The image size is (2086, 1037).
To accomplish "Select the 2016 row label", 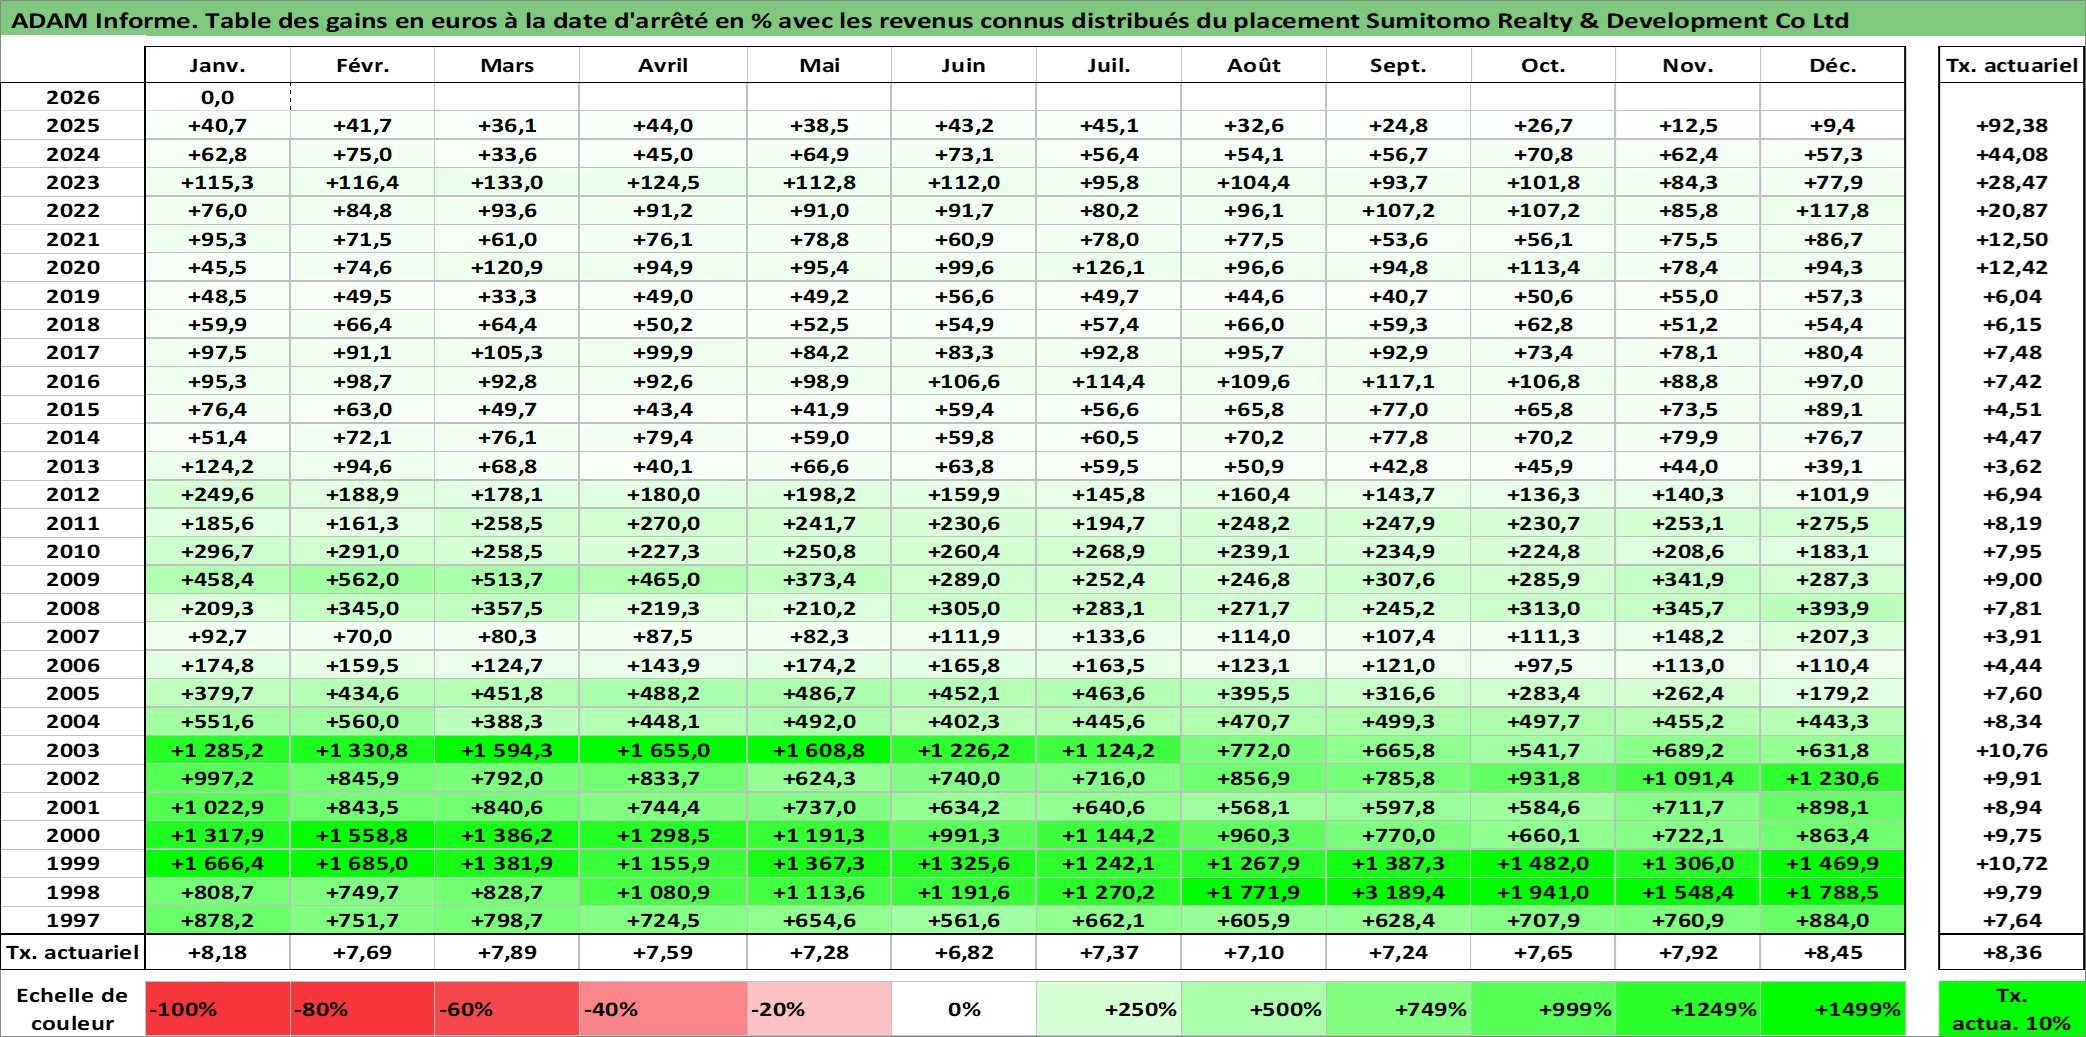I will pos(73,381).
